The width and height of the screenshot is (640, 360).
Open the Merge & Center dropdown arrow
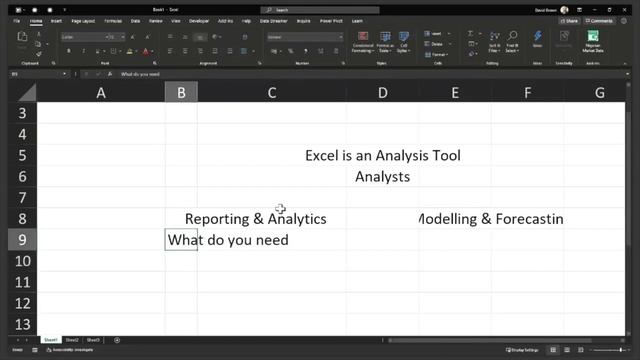click(x=253, y=51)
